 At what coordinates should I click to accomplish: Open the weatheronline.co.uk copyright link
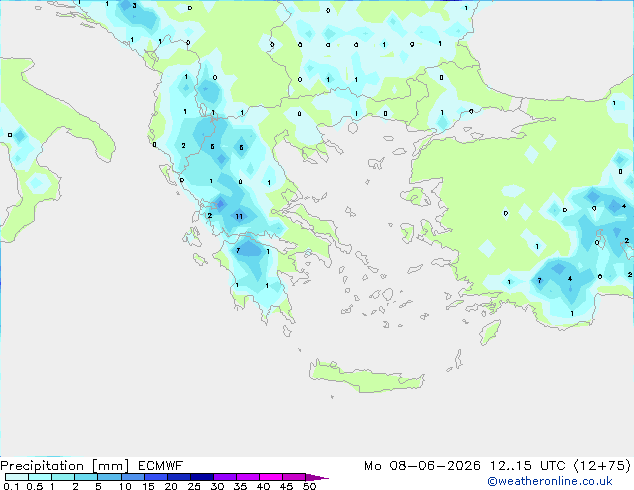coord(550,481)
